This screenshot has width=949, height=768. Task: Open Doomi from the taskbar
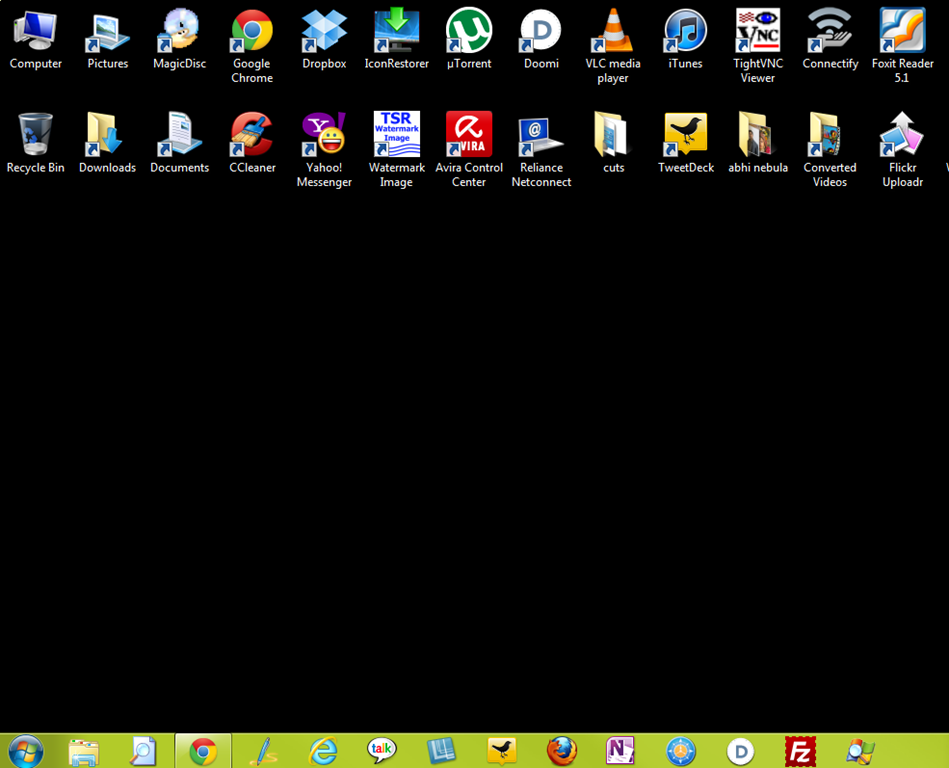(x=740, y=752)
